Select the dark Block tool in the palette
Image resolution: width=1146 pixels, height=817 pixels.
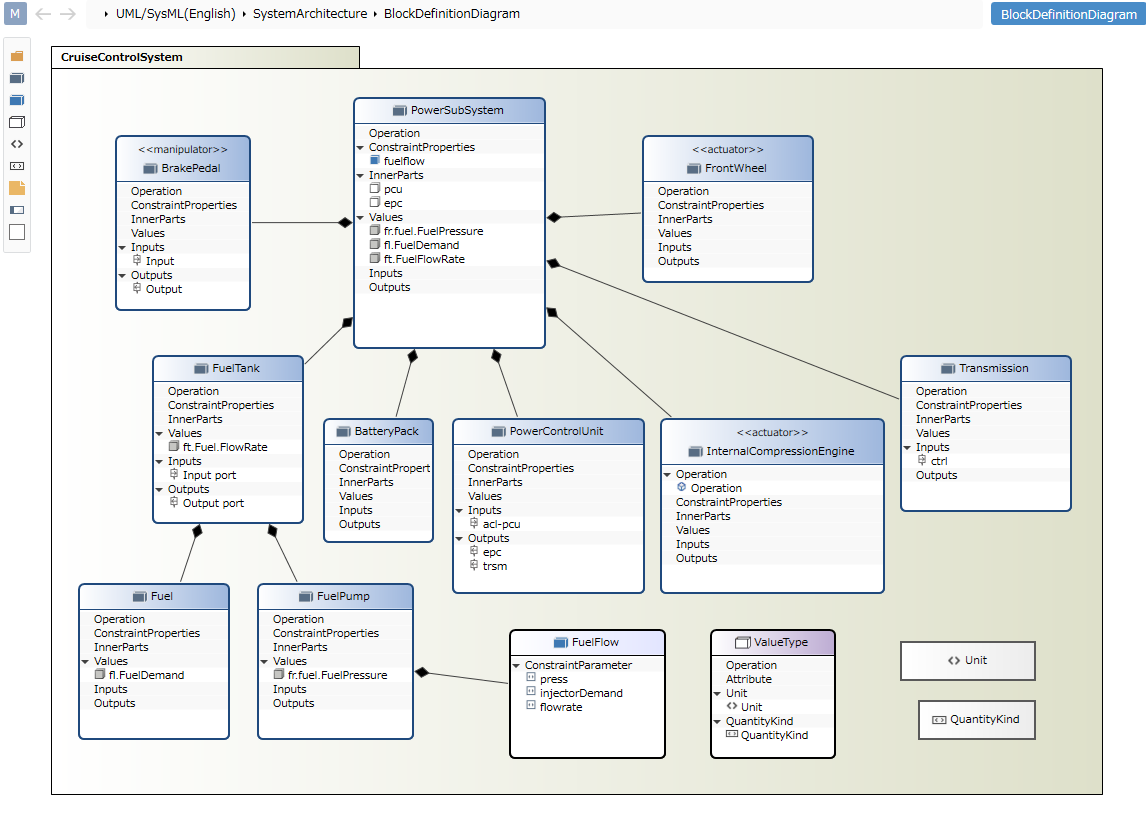click(x=17, y=78)
